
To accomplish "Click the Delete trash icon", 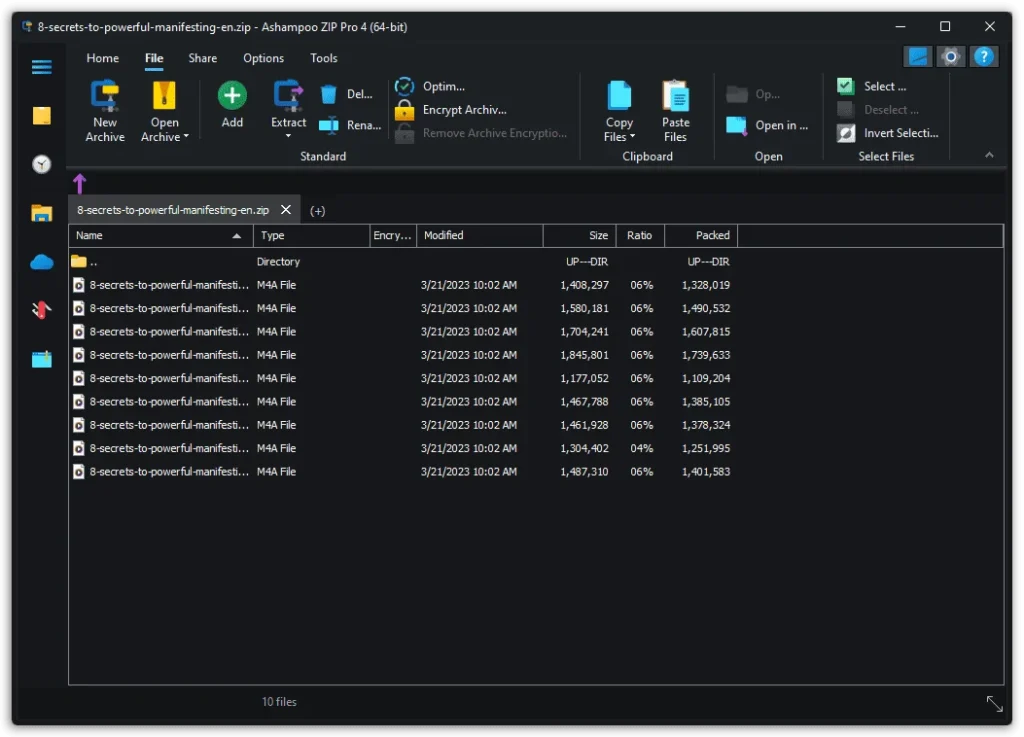I will tap(328, 95).
